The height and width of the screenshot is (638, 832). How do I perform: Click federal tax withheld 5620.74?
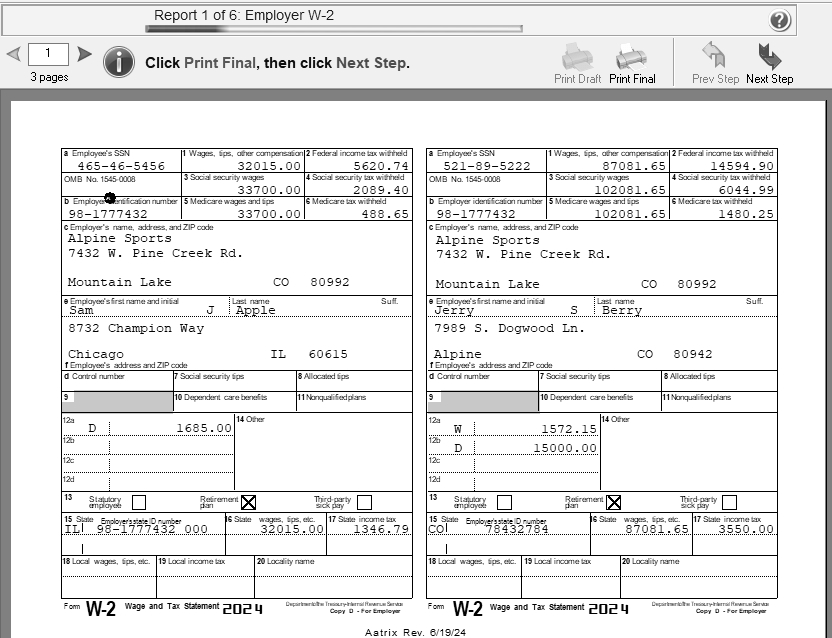(x=381, y=166)
